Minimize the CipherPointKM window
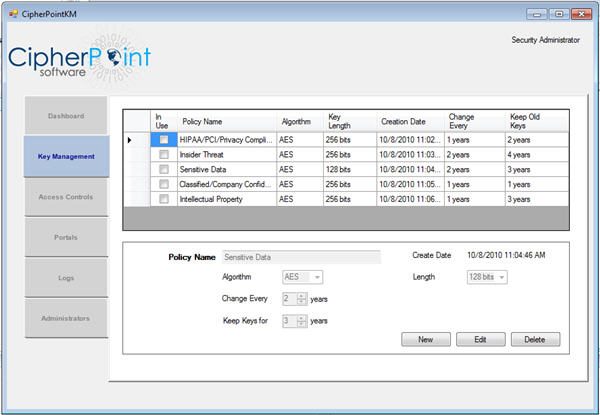Image resolution: width=600 pixels, height=415 pixels. (x=536, y=14)
